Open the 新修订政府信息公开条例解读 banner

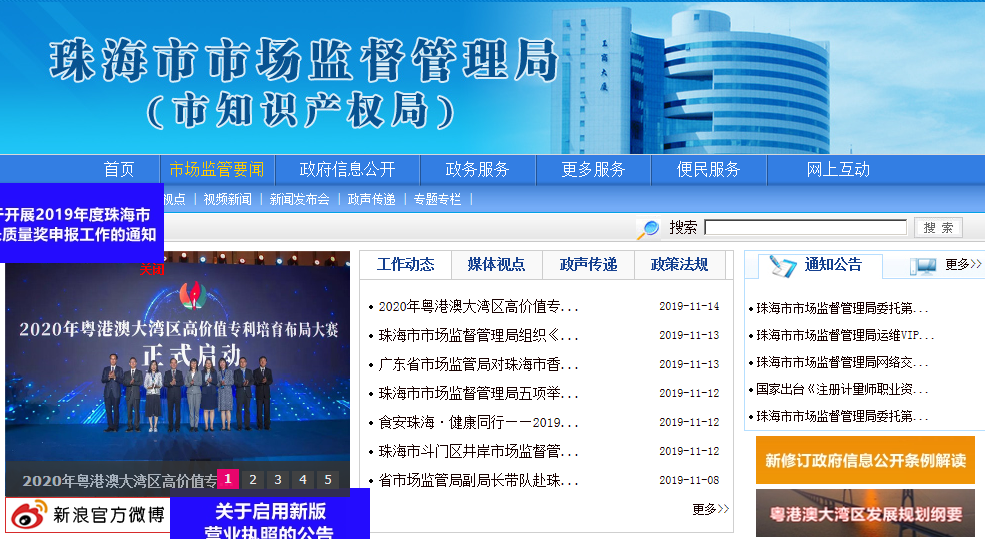click(865, 460)
